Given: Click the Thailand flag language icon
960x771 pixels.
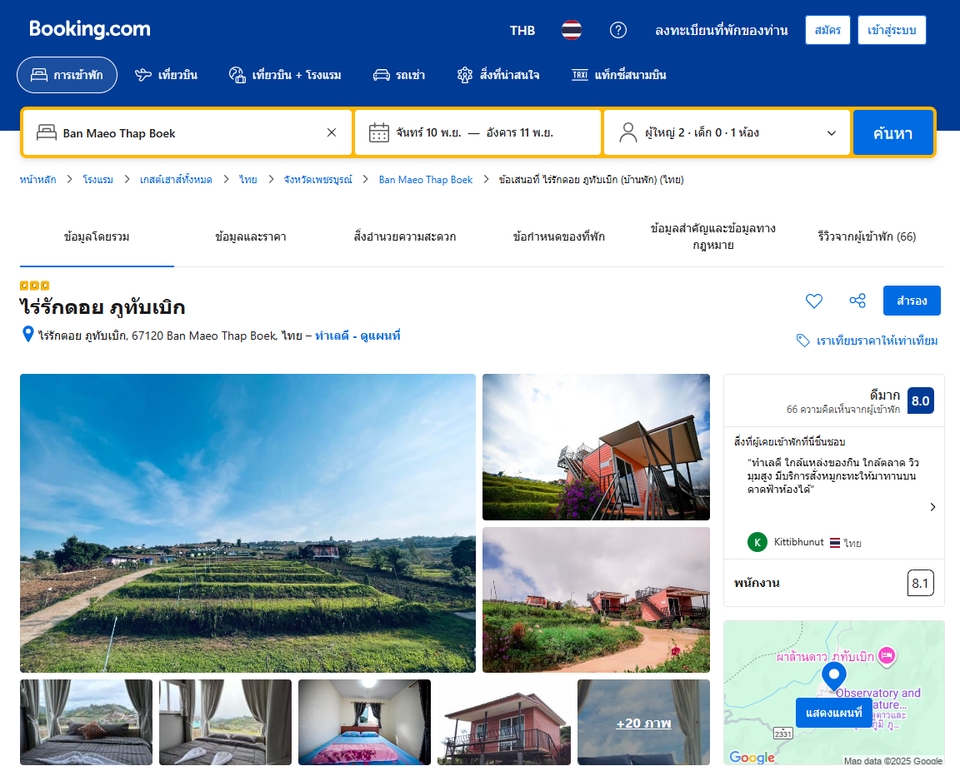Looking at the screenshot, I should click(571, 30).
